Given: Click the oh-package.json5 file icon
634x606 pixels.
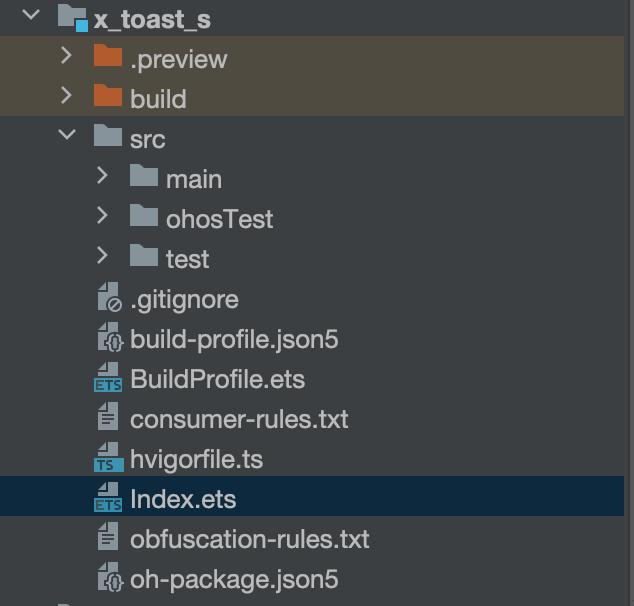Looking at the screenshot, I should coord(108,578).
